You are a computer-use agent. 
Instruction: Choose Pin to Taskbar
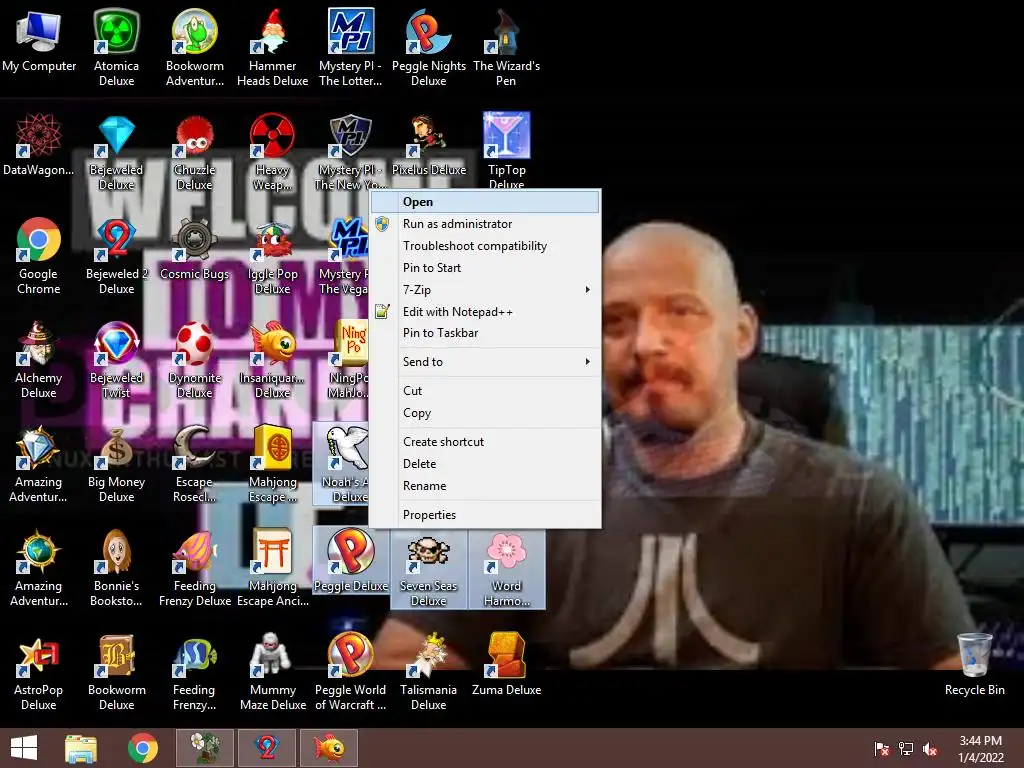[x=485, y=333]
